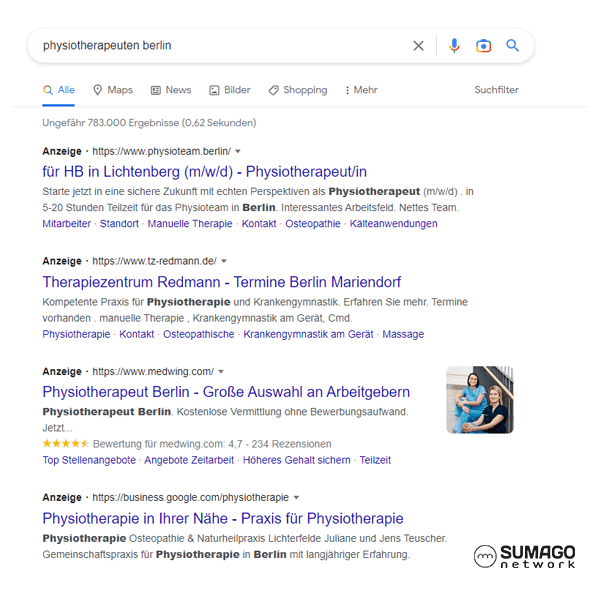Switch to the Maps tab
600x600 pixels.
[x=113, y=90]
